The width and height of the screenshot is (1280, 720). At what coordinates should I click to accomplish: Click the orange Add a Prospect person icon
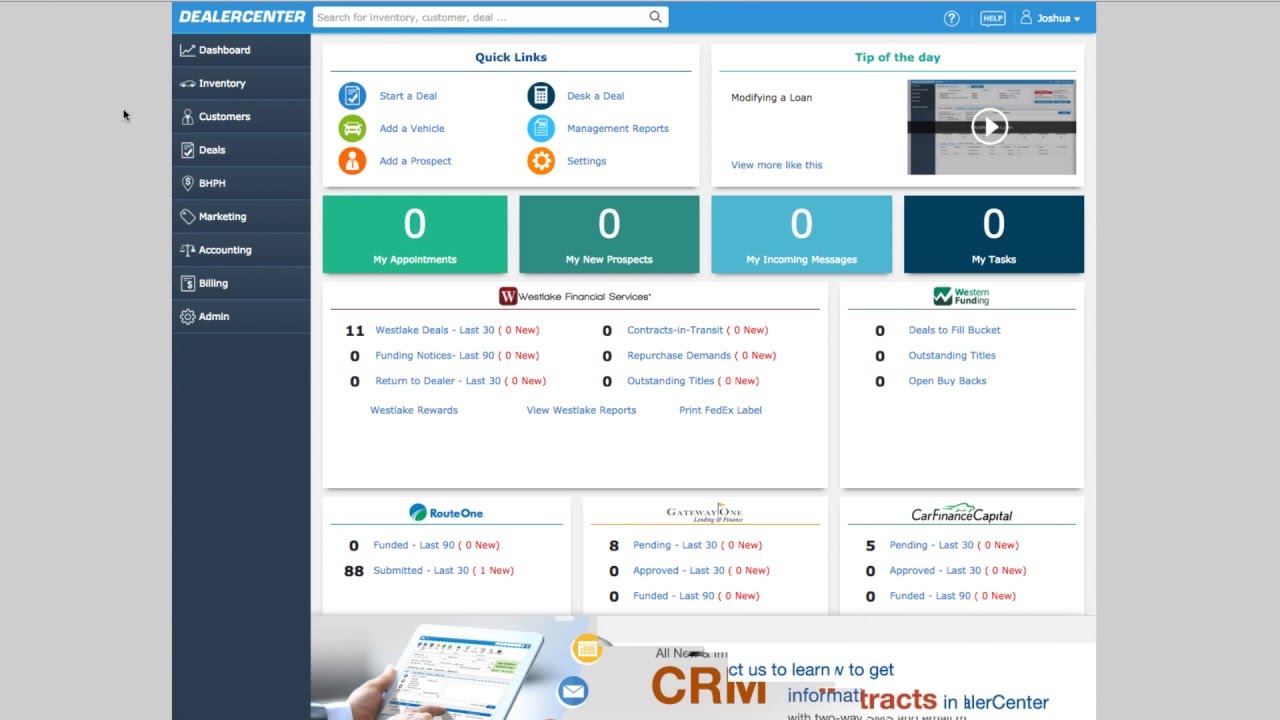(x=352, y=161)
